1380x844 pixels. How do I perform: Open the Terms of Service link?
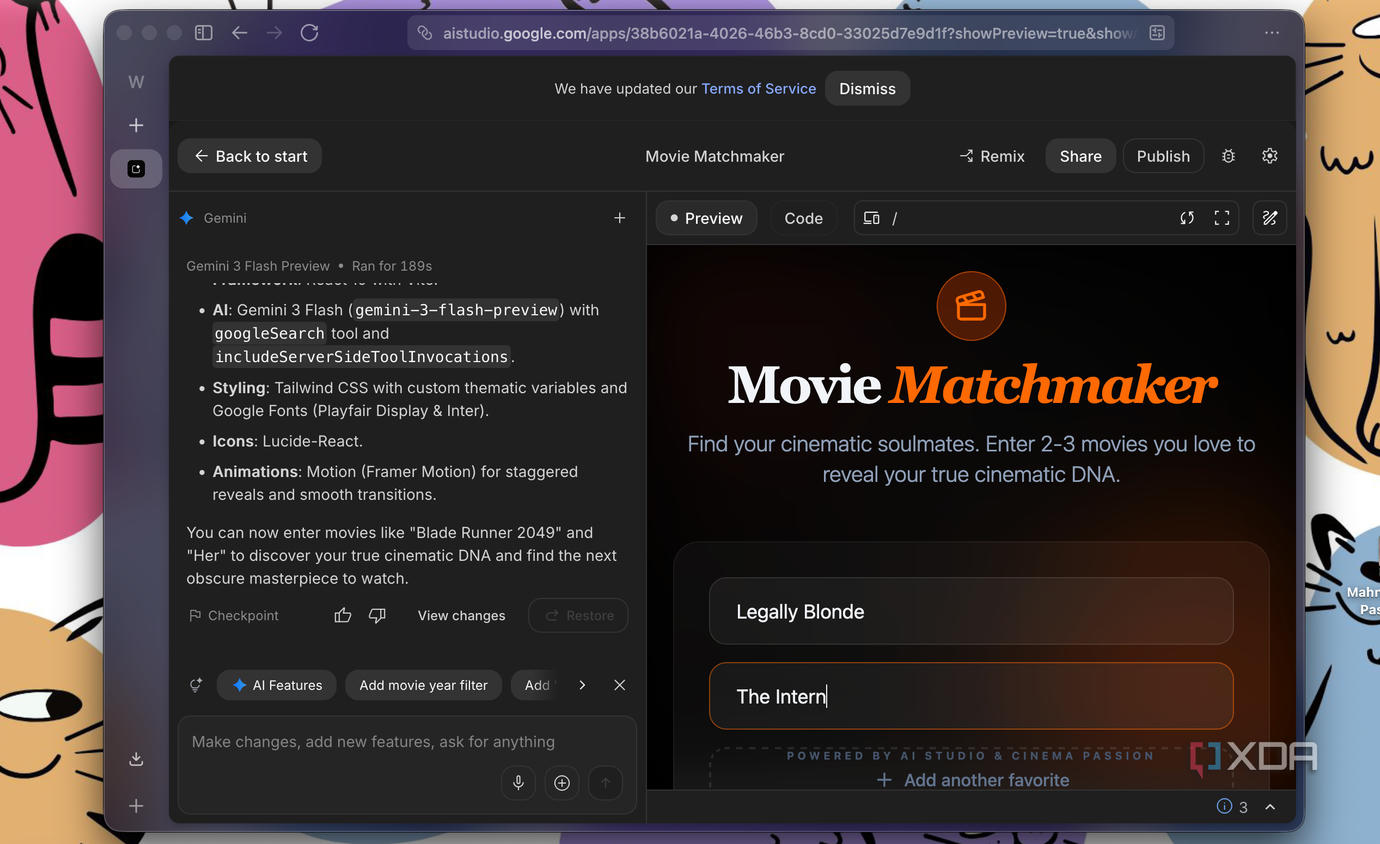pos(759,89)
